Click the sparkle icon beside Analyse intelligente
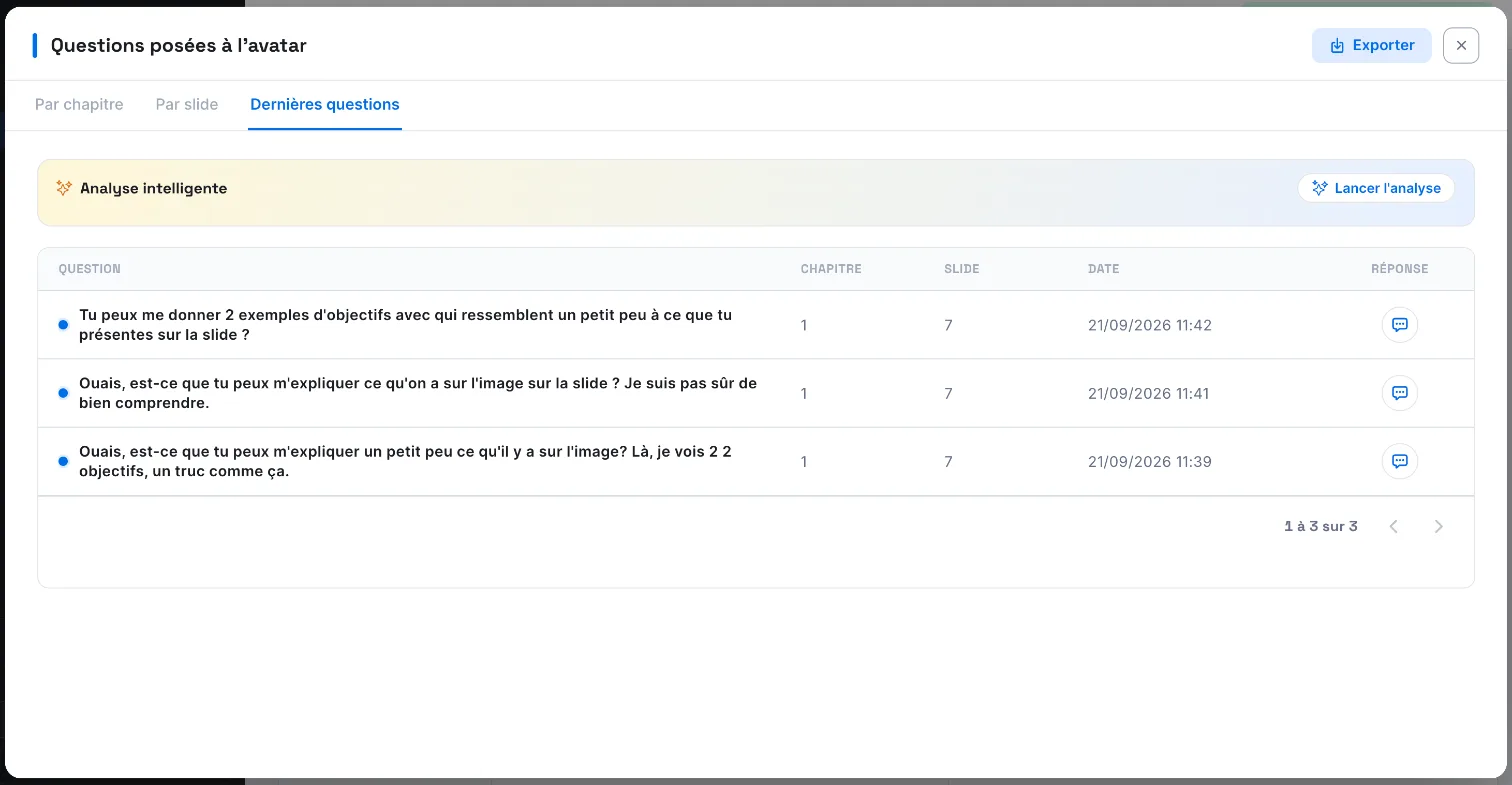 64,188
